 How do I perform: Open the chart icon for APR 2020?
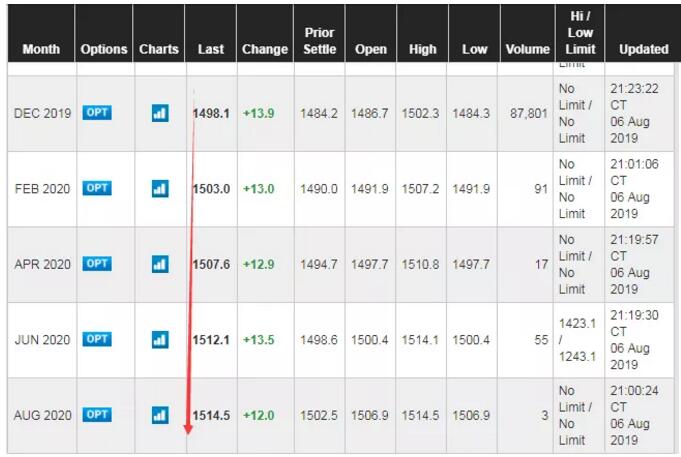(160, 264)
